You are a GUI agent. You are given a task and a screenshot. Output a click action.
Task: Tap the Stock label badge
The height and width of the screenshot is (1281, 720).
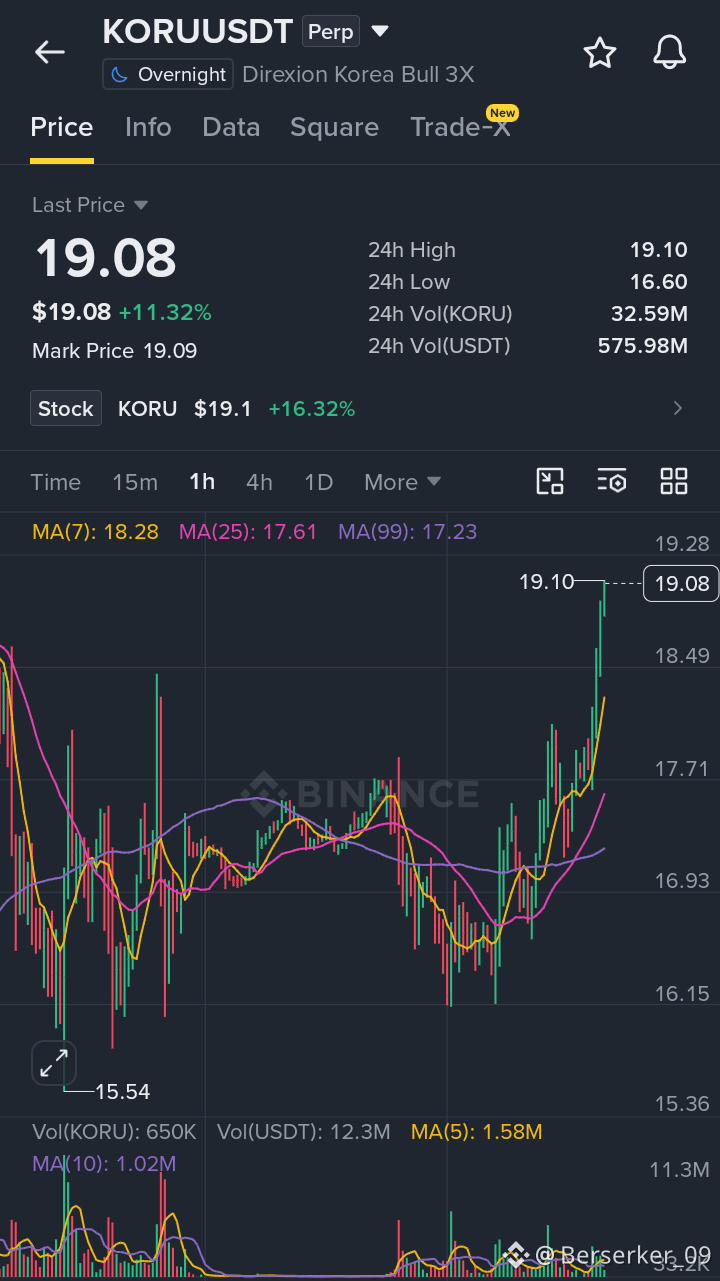pos(66,408)
